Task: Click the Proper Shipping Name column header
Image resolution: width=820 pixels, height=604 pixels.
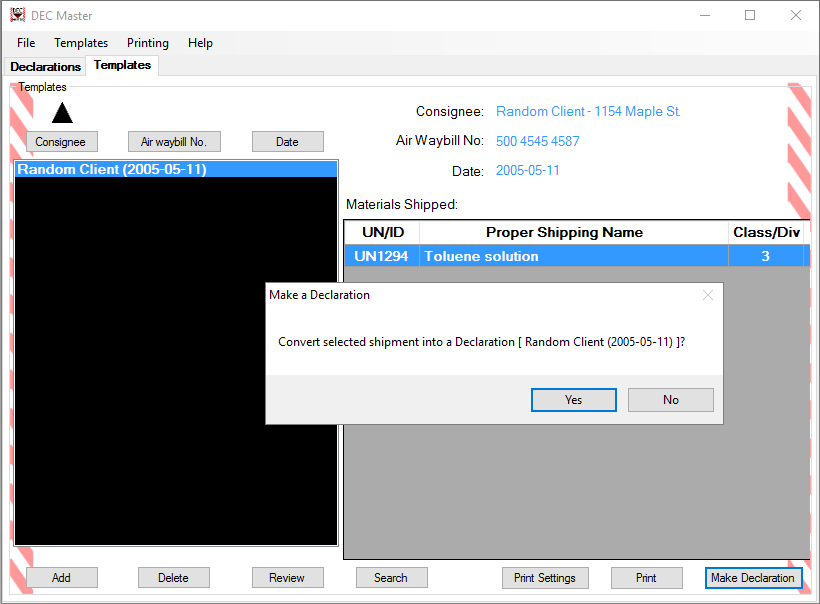Action: pos(574,232)
